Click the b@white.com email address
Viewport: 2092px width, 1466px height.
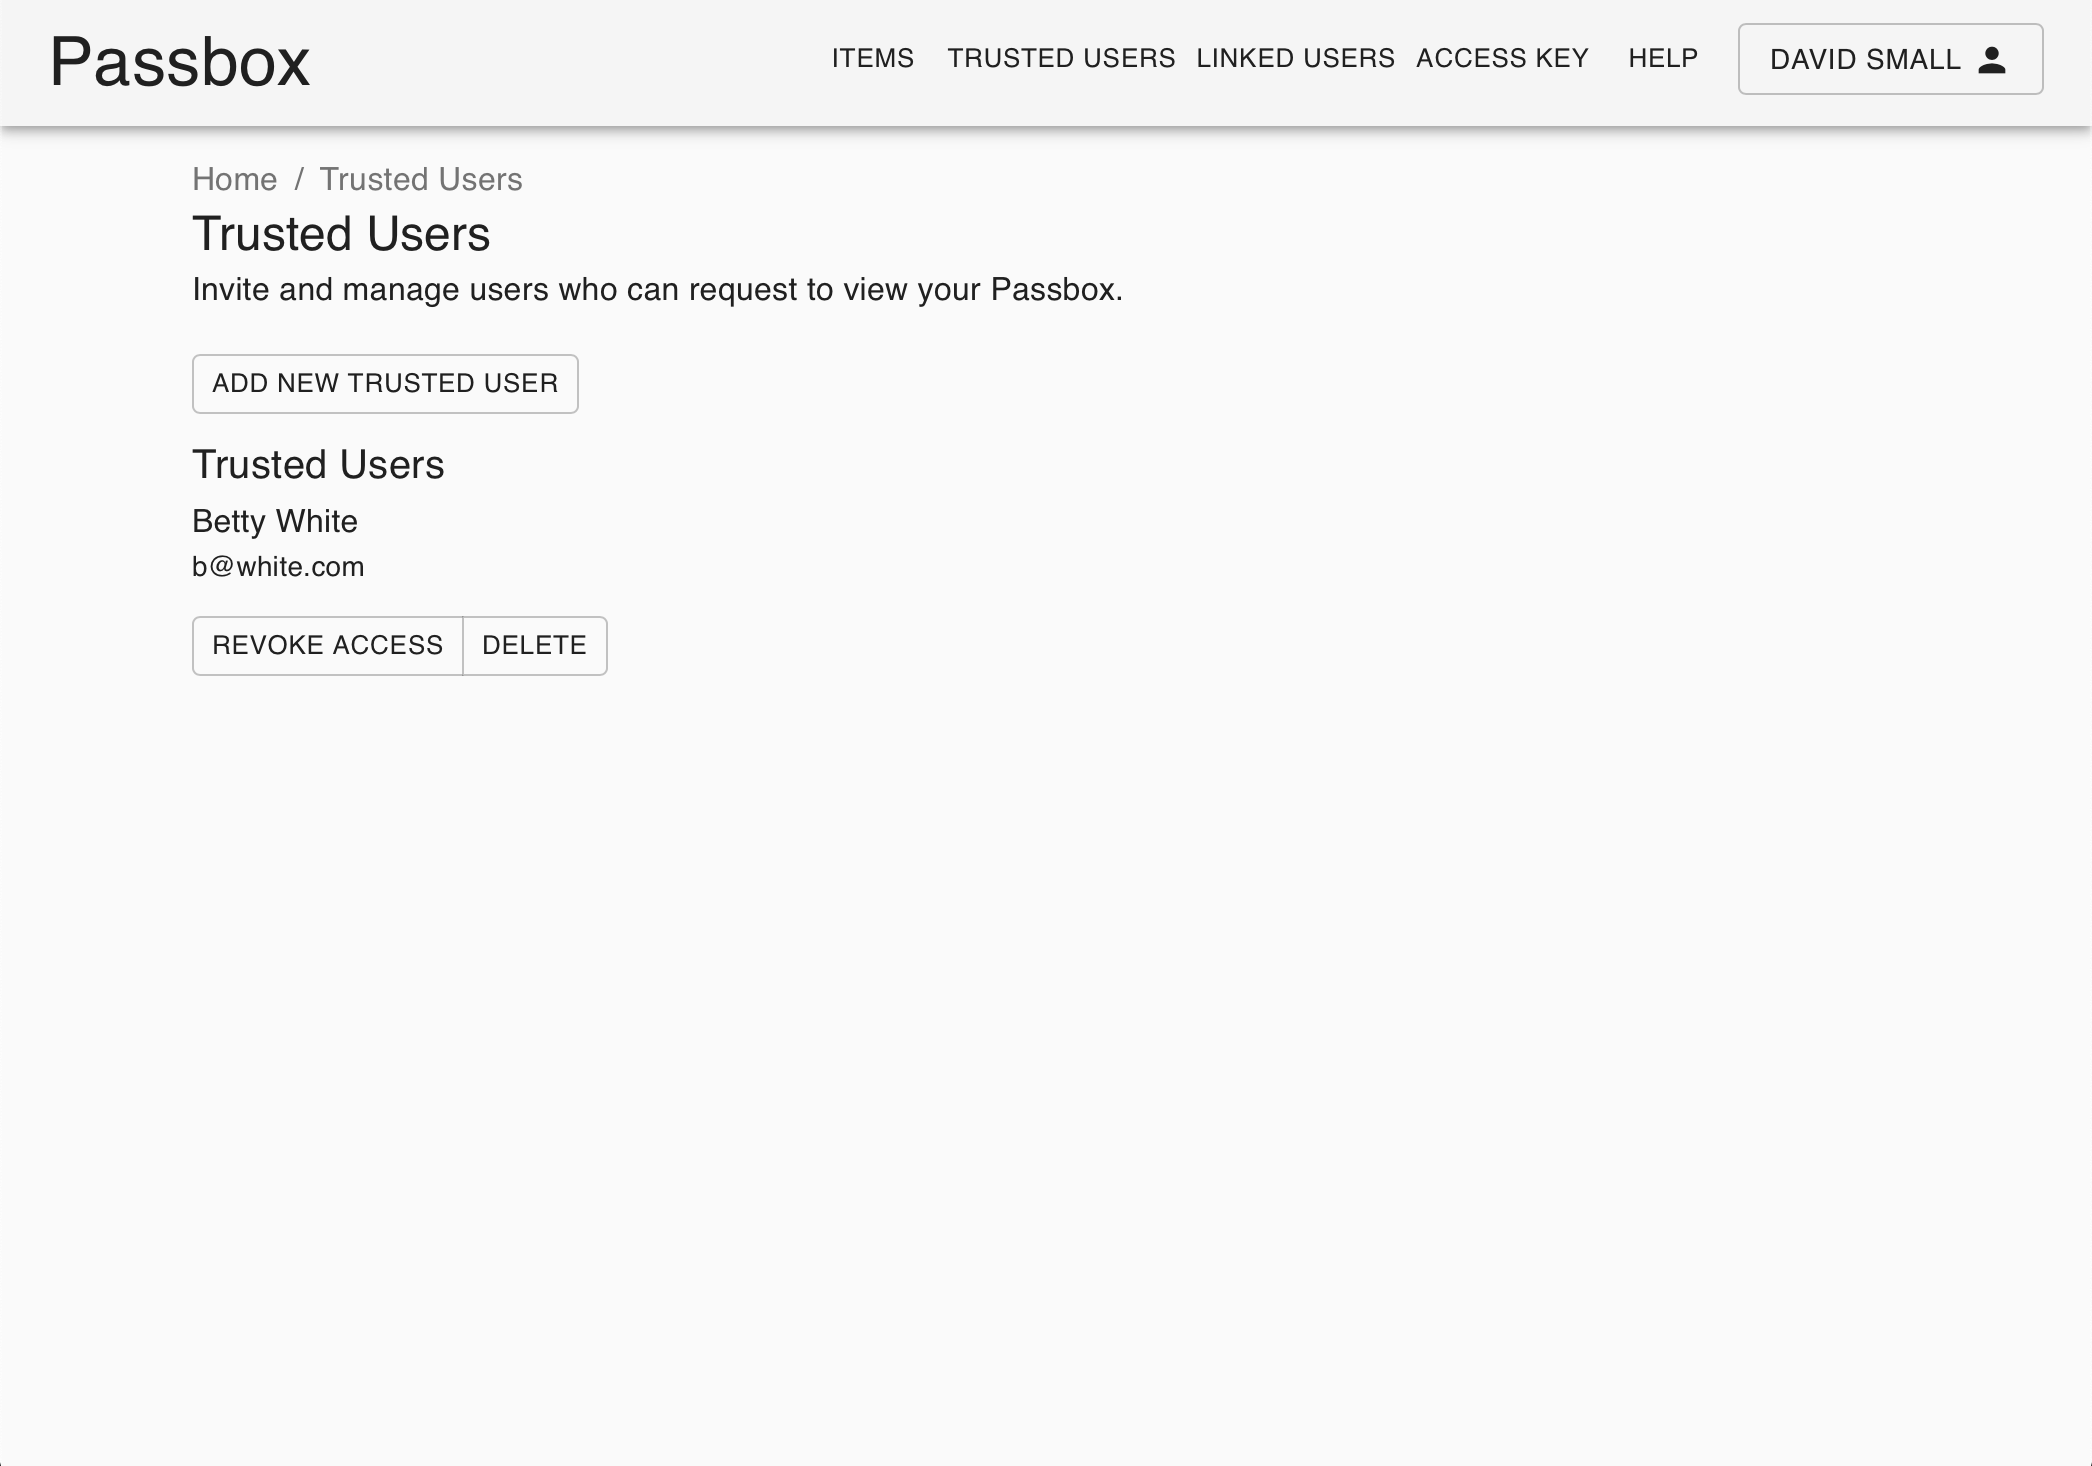tap(278, 567)
